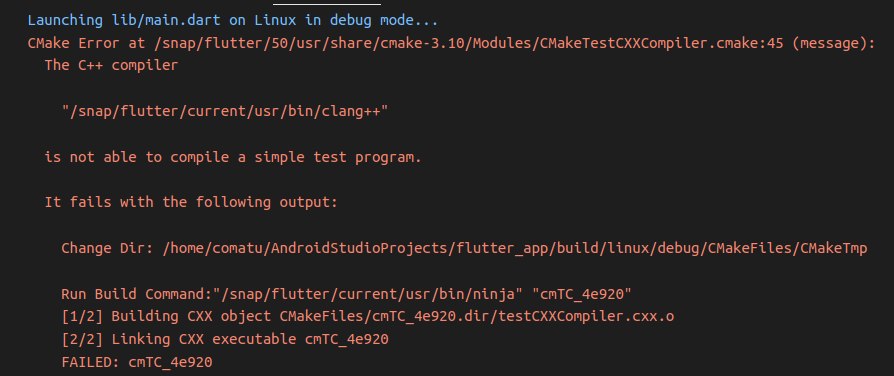Click the "FAILED: cmTC_4e920" line
The width and height of the screenshot is (894, 376).
point(137,362)
